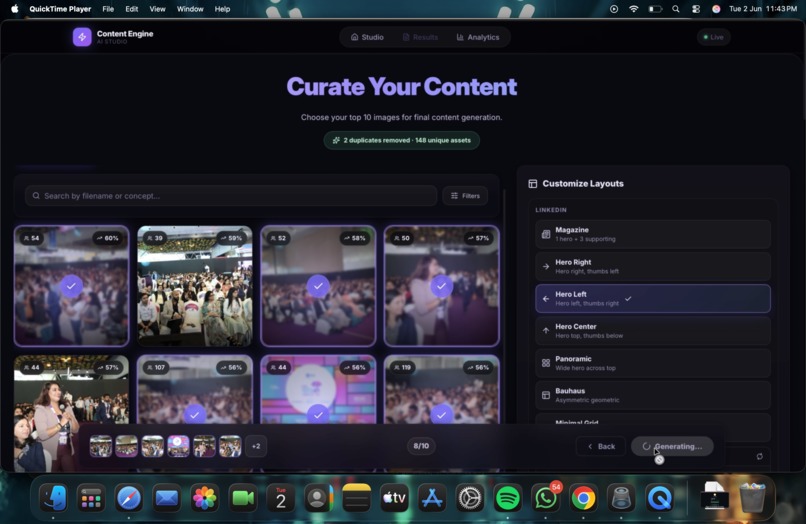The width and height of the screenshot is (806, 524).
Task: Choose the Hero Center layout
Action: point(653,331)
